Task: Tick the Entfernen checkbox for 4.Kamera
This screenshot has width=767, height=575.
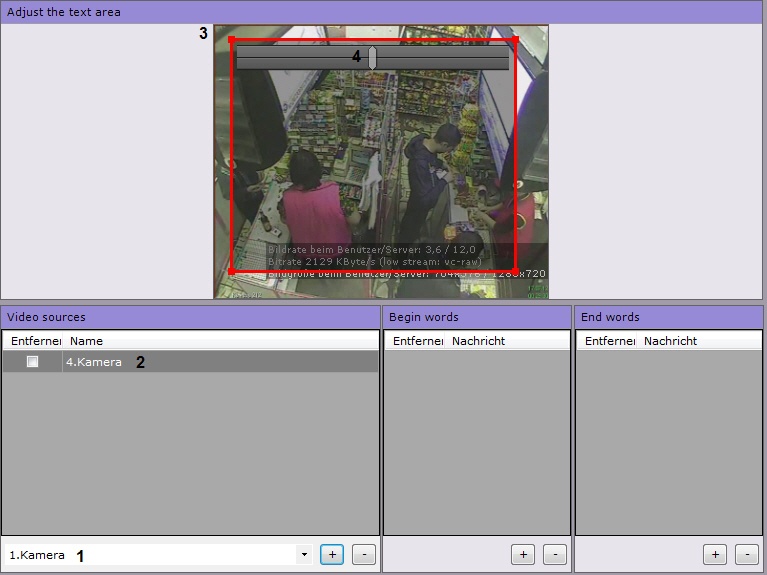Action: [x=32, y=362]
